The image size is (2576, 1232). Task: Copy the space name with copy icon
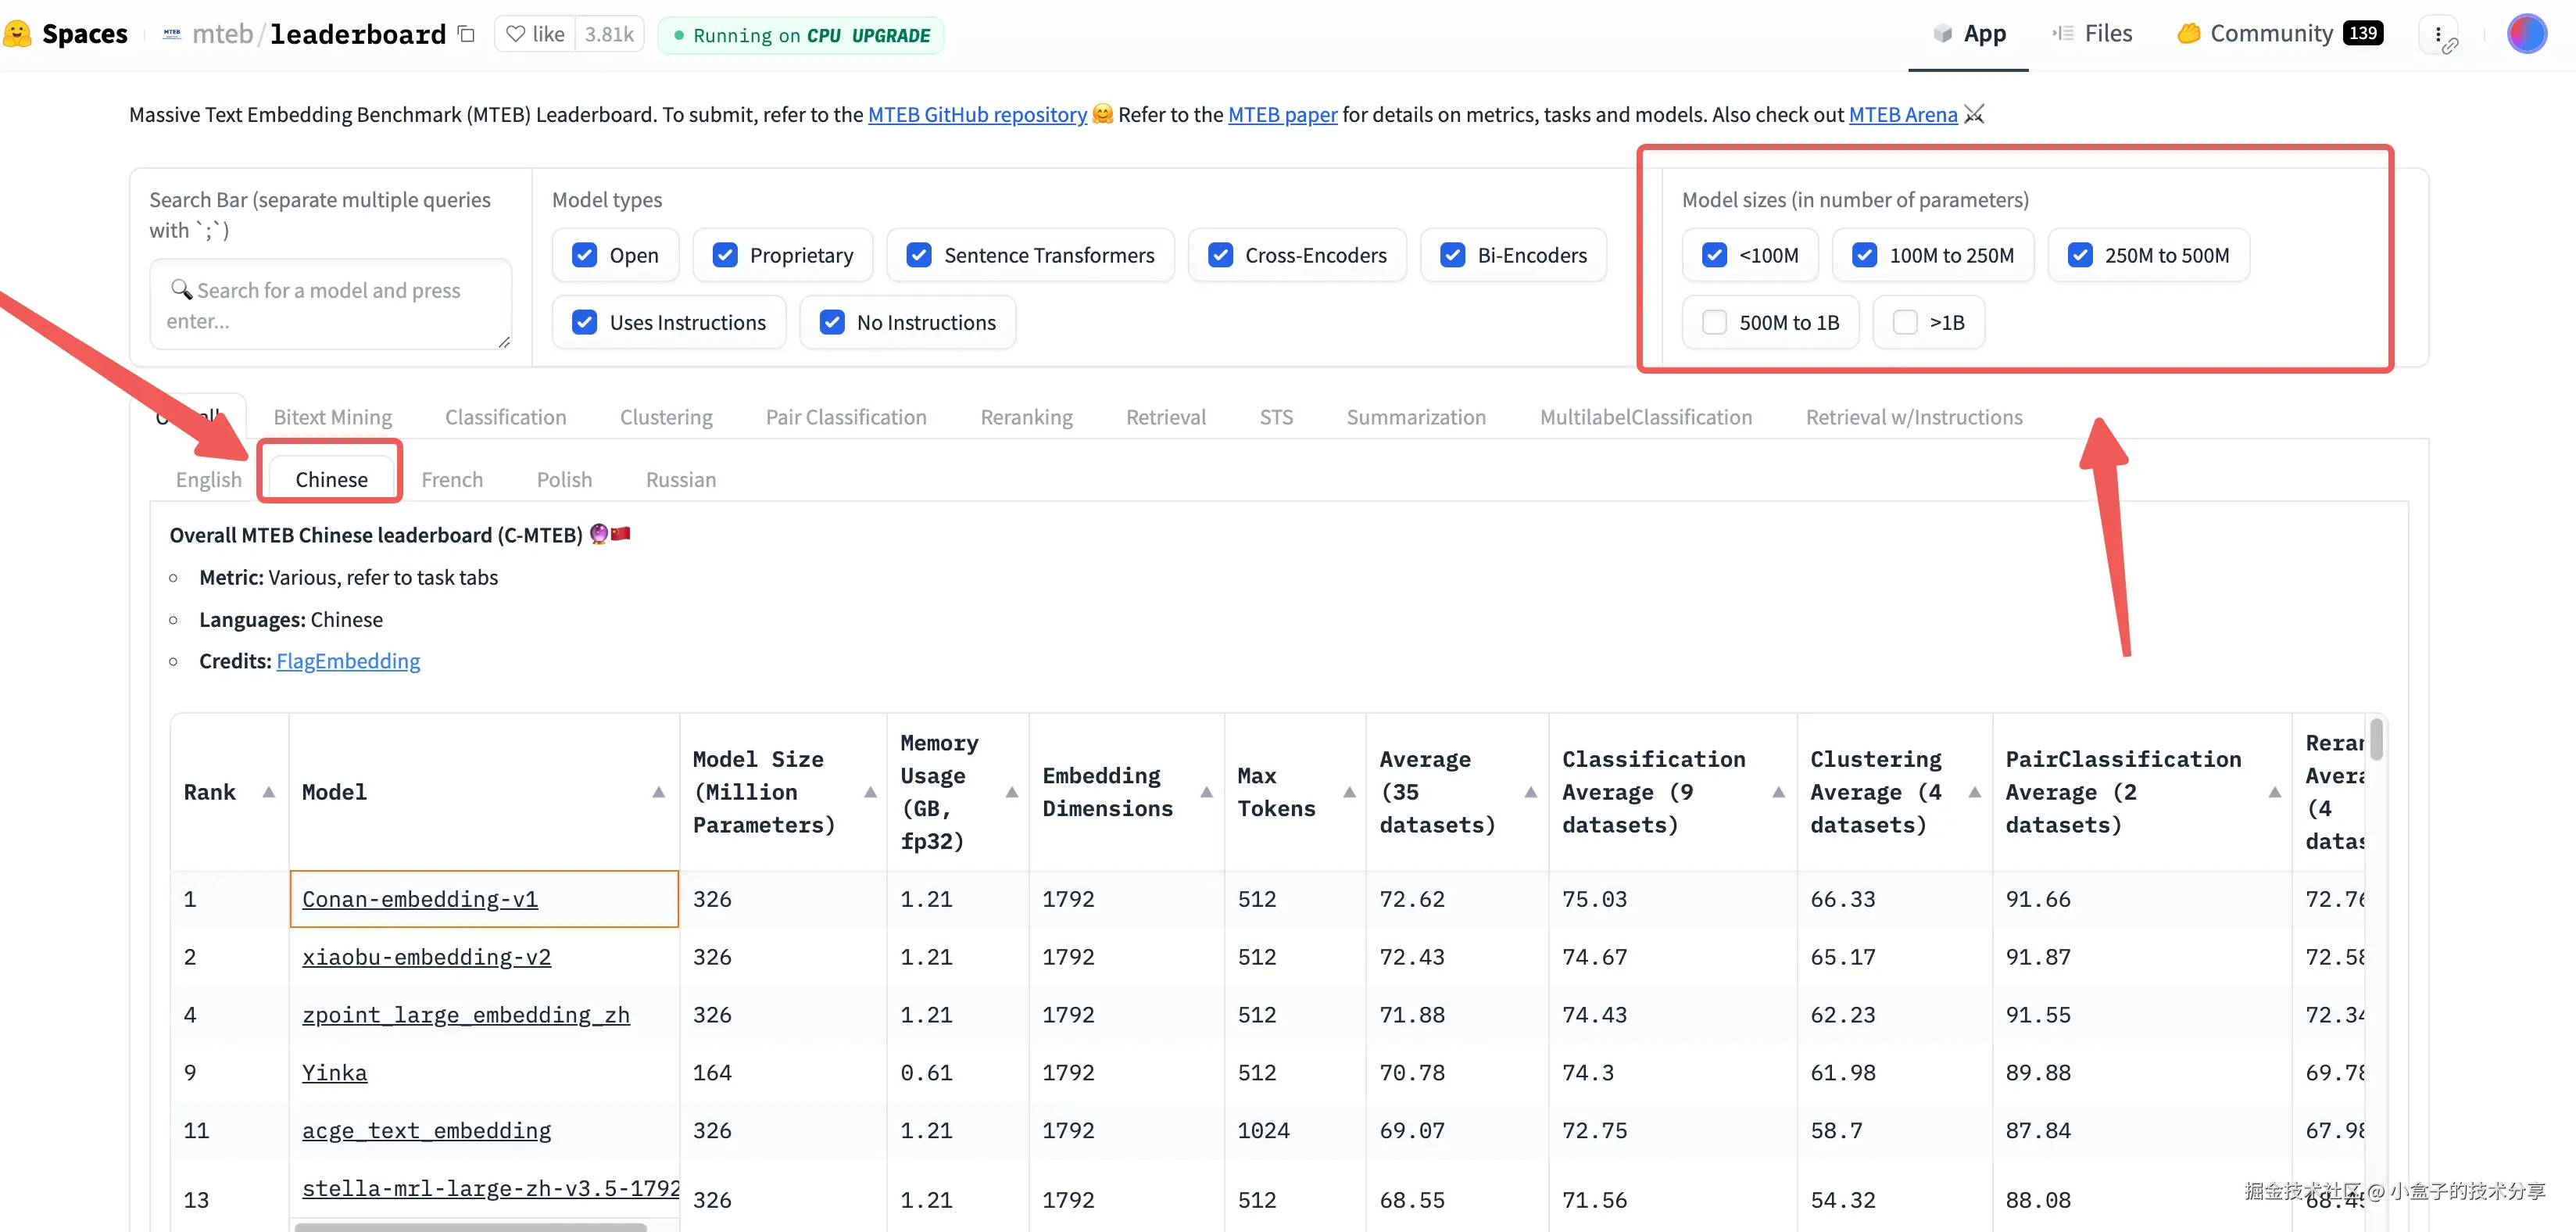pos(466,34)
